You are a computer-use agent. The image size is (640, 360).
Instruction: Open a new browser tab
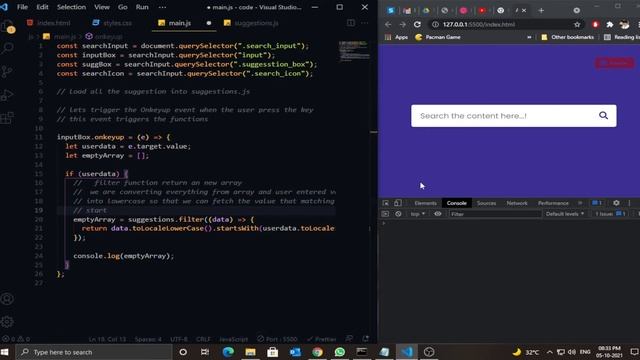[541, 11]
